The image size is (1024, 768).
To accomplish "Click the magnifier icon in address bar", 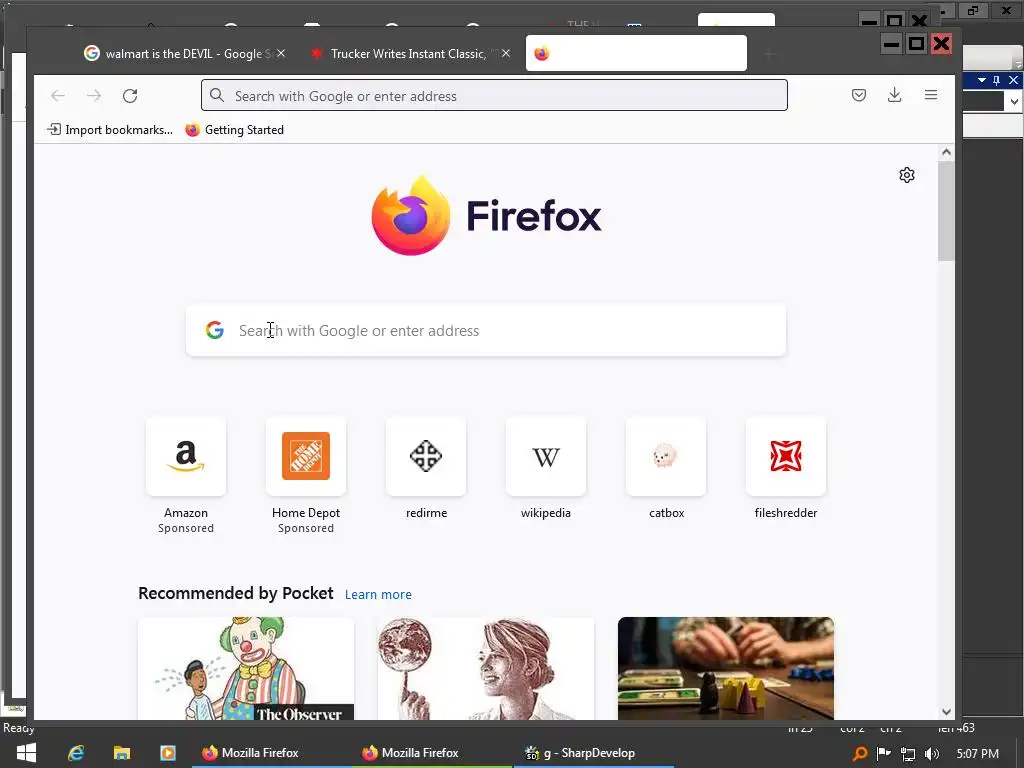I will (x=217, y=96).
